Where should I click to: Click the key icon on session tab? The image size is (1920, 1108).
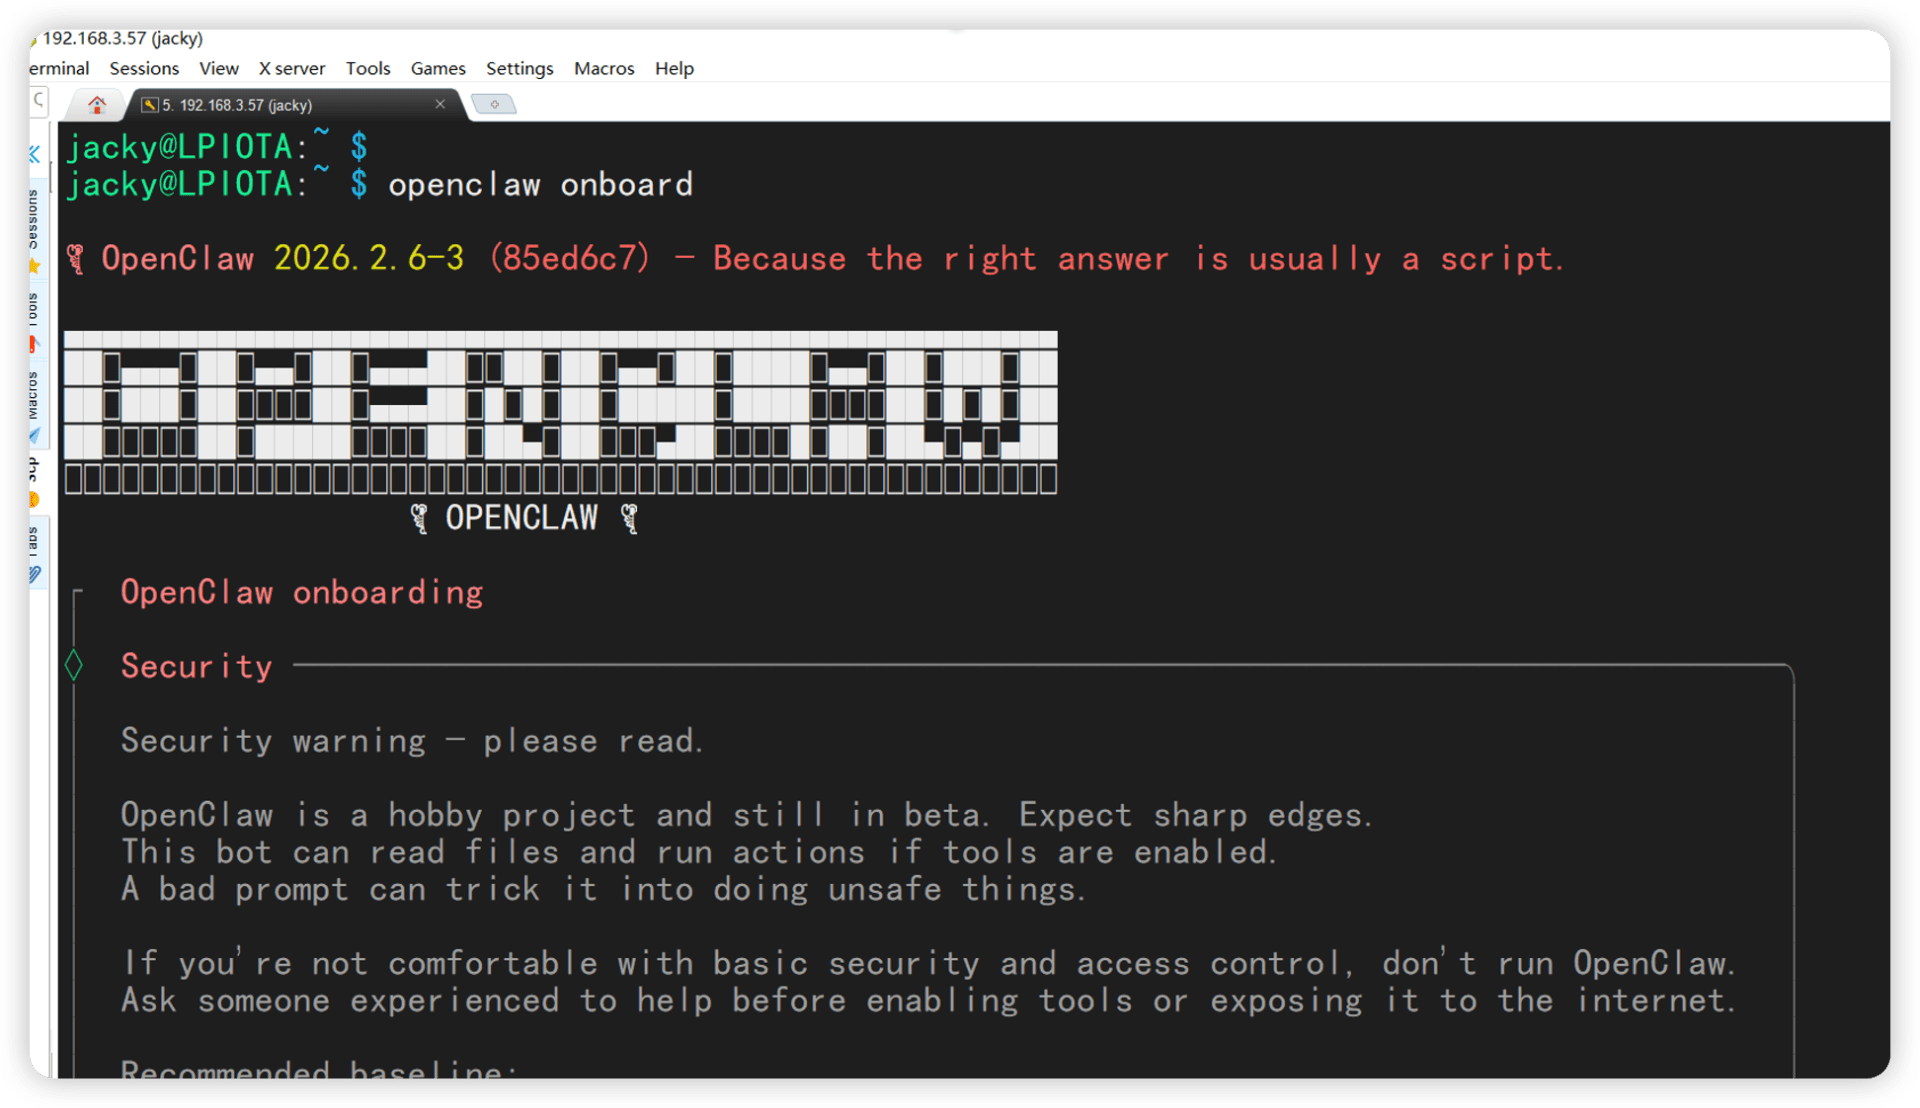tap(150, 105)
